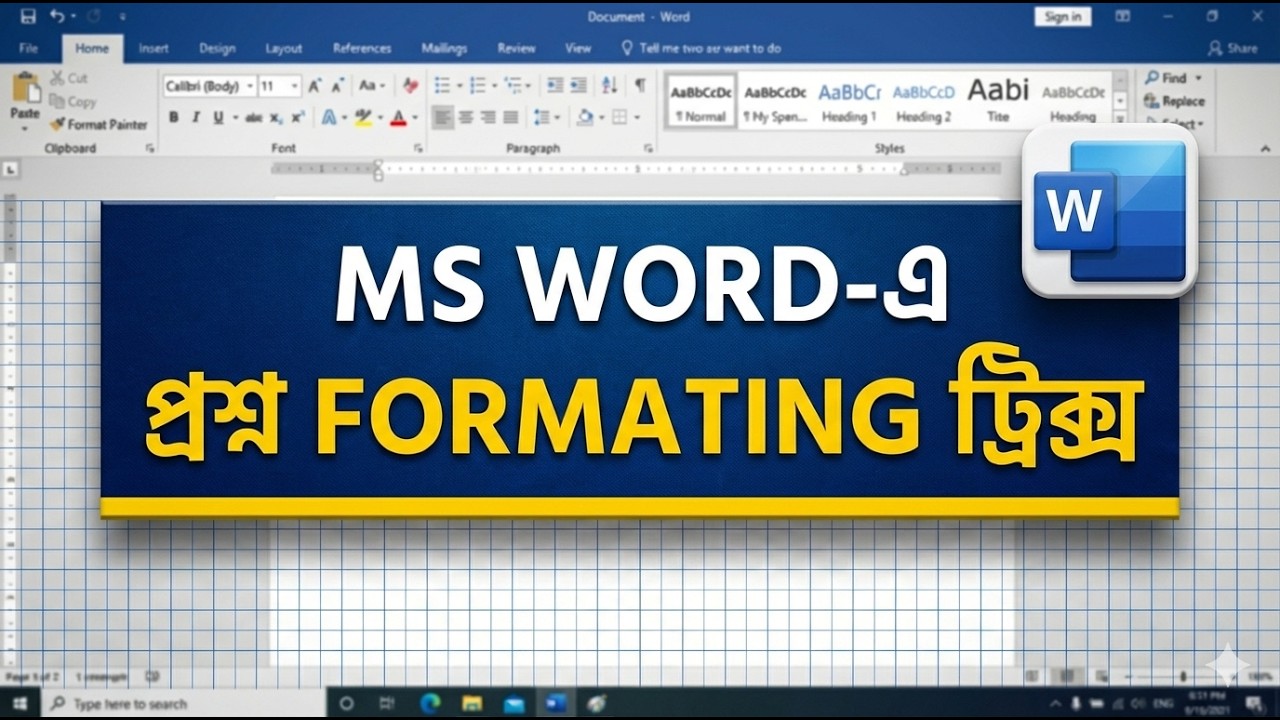The width and height of the screenshot is (1280, 720).
Task: Open line and paragraph spacing options
Action: click(543, 118)
